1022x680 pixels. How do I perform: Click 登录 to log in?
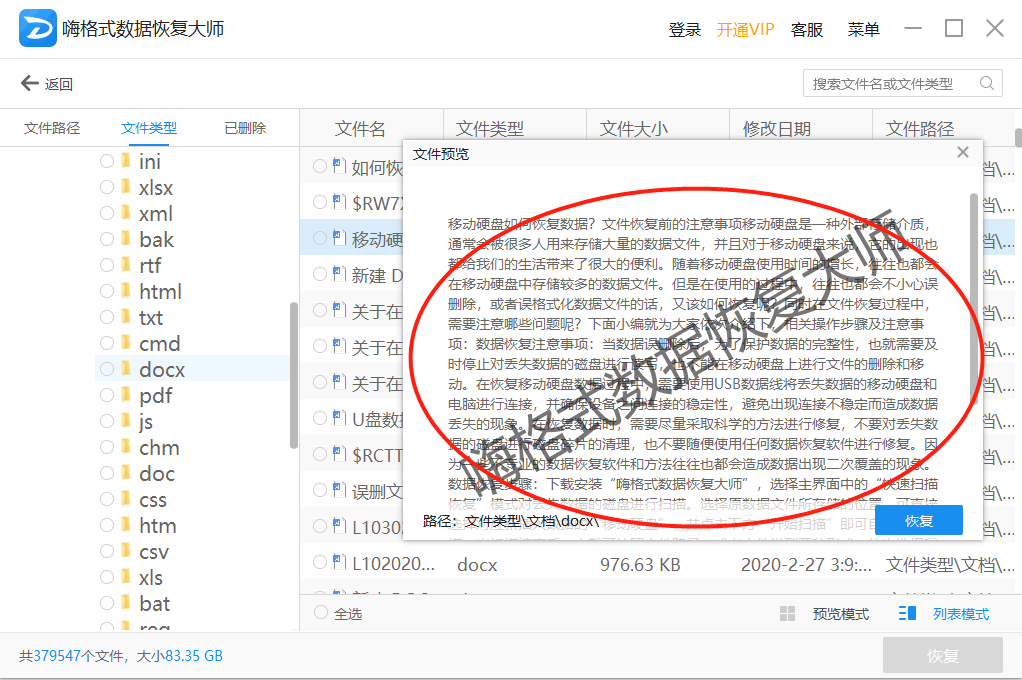[684, 29]
